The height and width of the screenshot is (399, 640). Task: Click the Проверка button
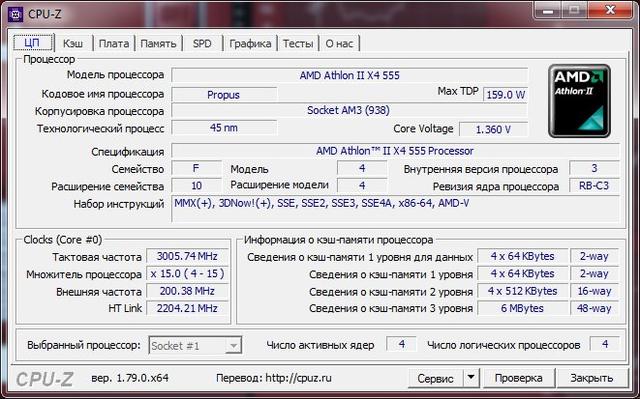[518, 378]
